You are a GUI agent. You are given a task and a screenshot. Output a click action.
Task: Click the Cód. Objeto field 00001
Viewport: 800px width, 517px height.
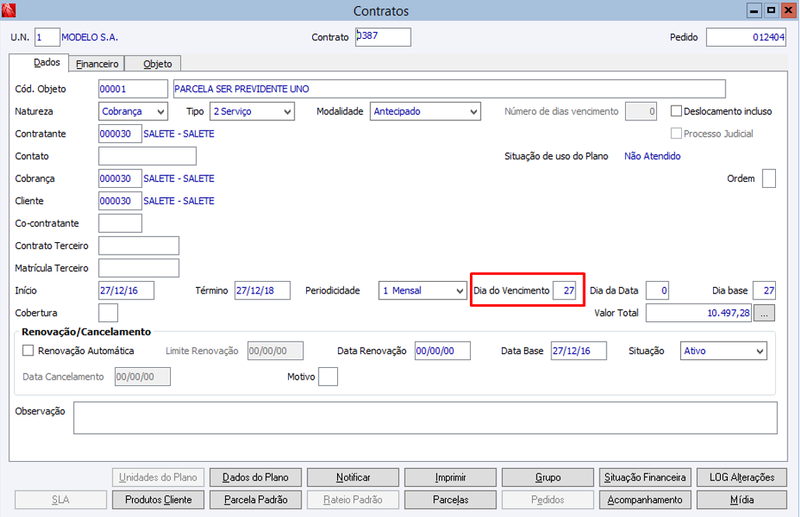(133, 89)
